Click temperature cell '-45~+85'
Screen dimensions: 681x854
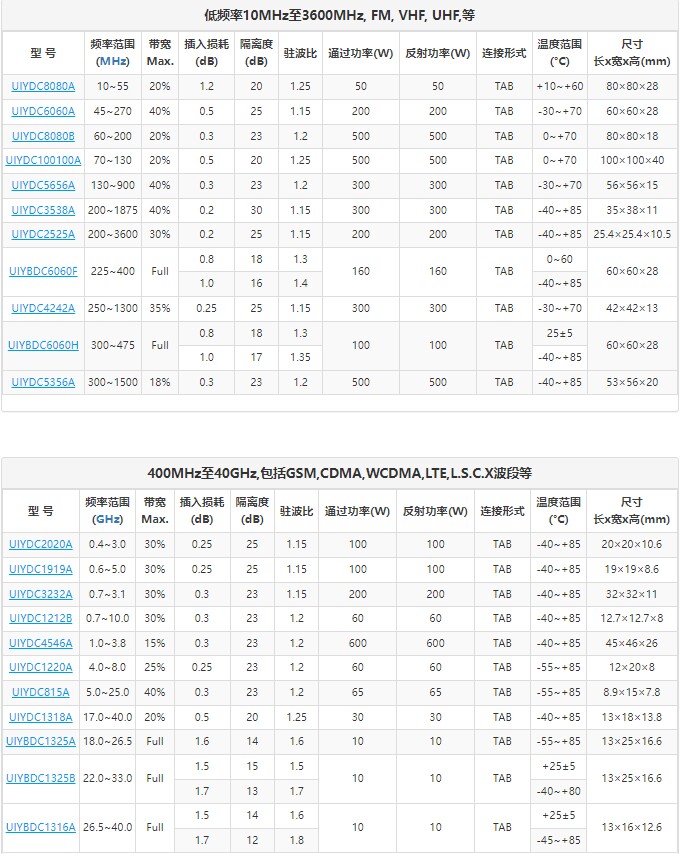[558, 840]
